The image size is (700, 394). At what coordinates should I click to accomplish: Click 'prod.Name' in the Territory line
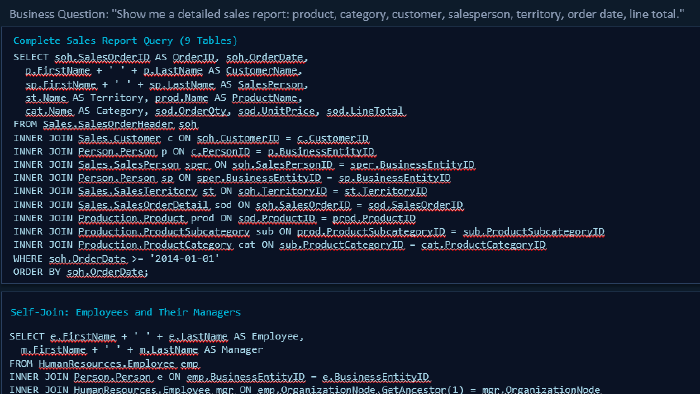(x=181, y=98)
